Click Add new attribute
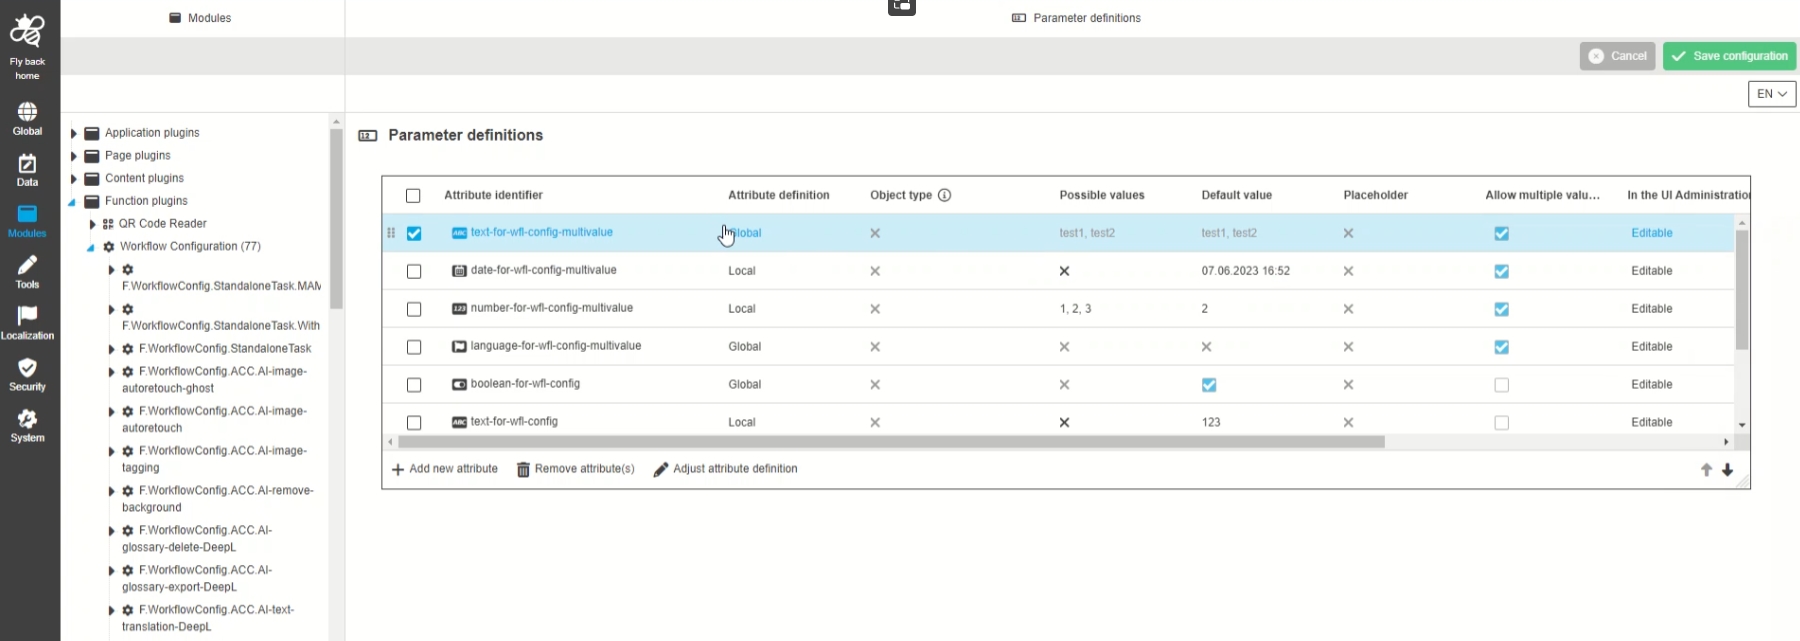The image size is (1800, 641). coord(445,469)
